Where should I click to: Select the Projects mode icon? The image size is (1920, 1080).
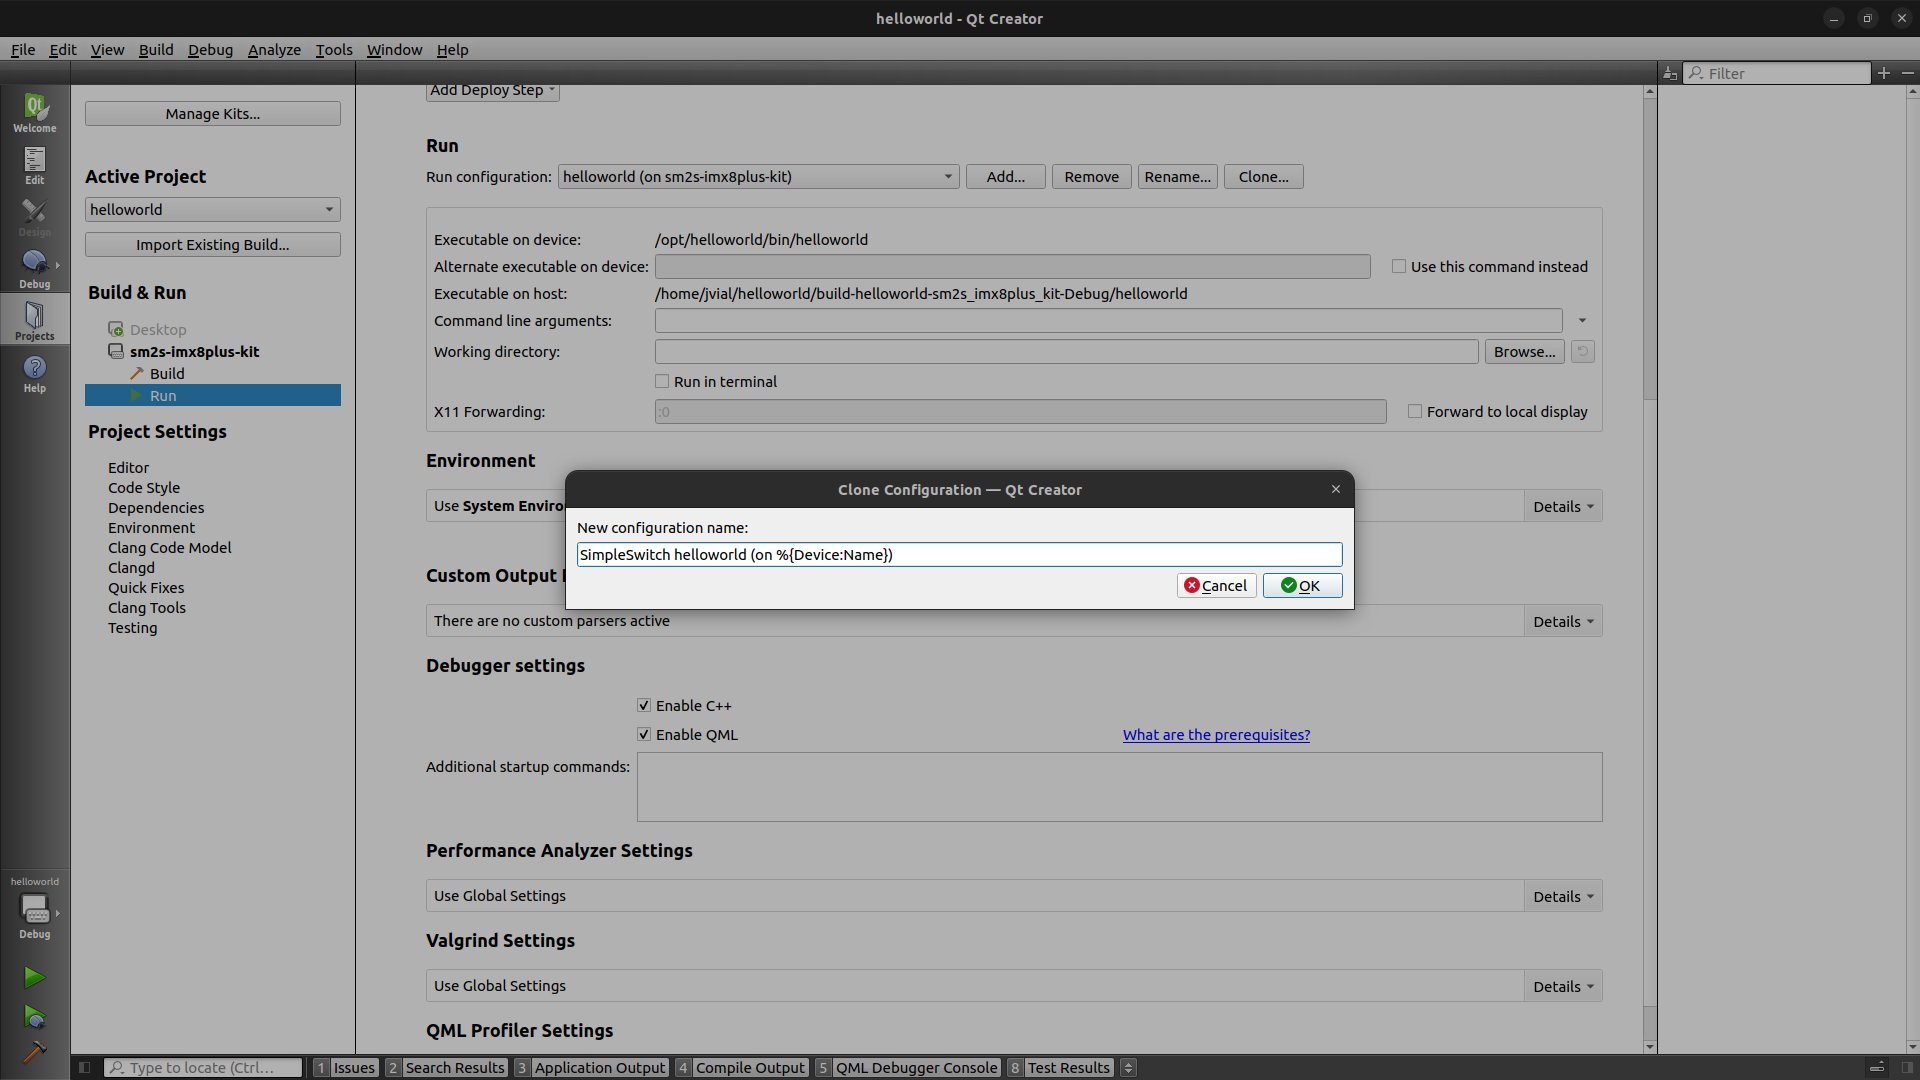34,318
